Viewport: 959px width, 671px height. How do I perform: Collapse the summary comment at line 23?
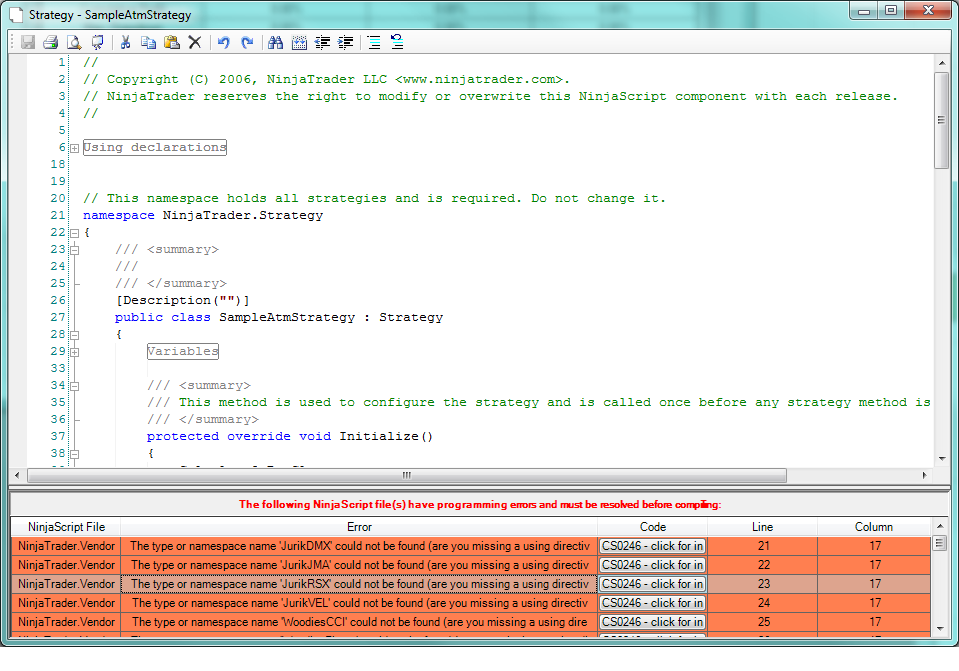[x=75, y=250]
